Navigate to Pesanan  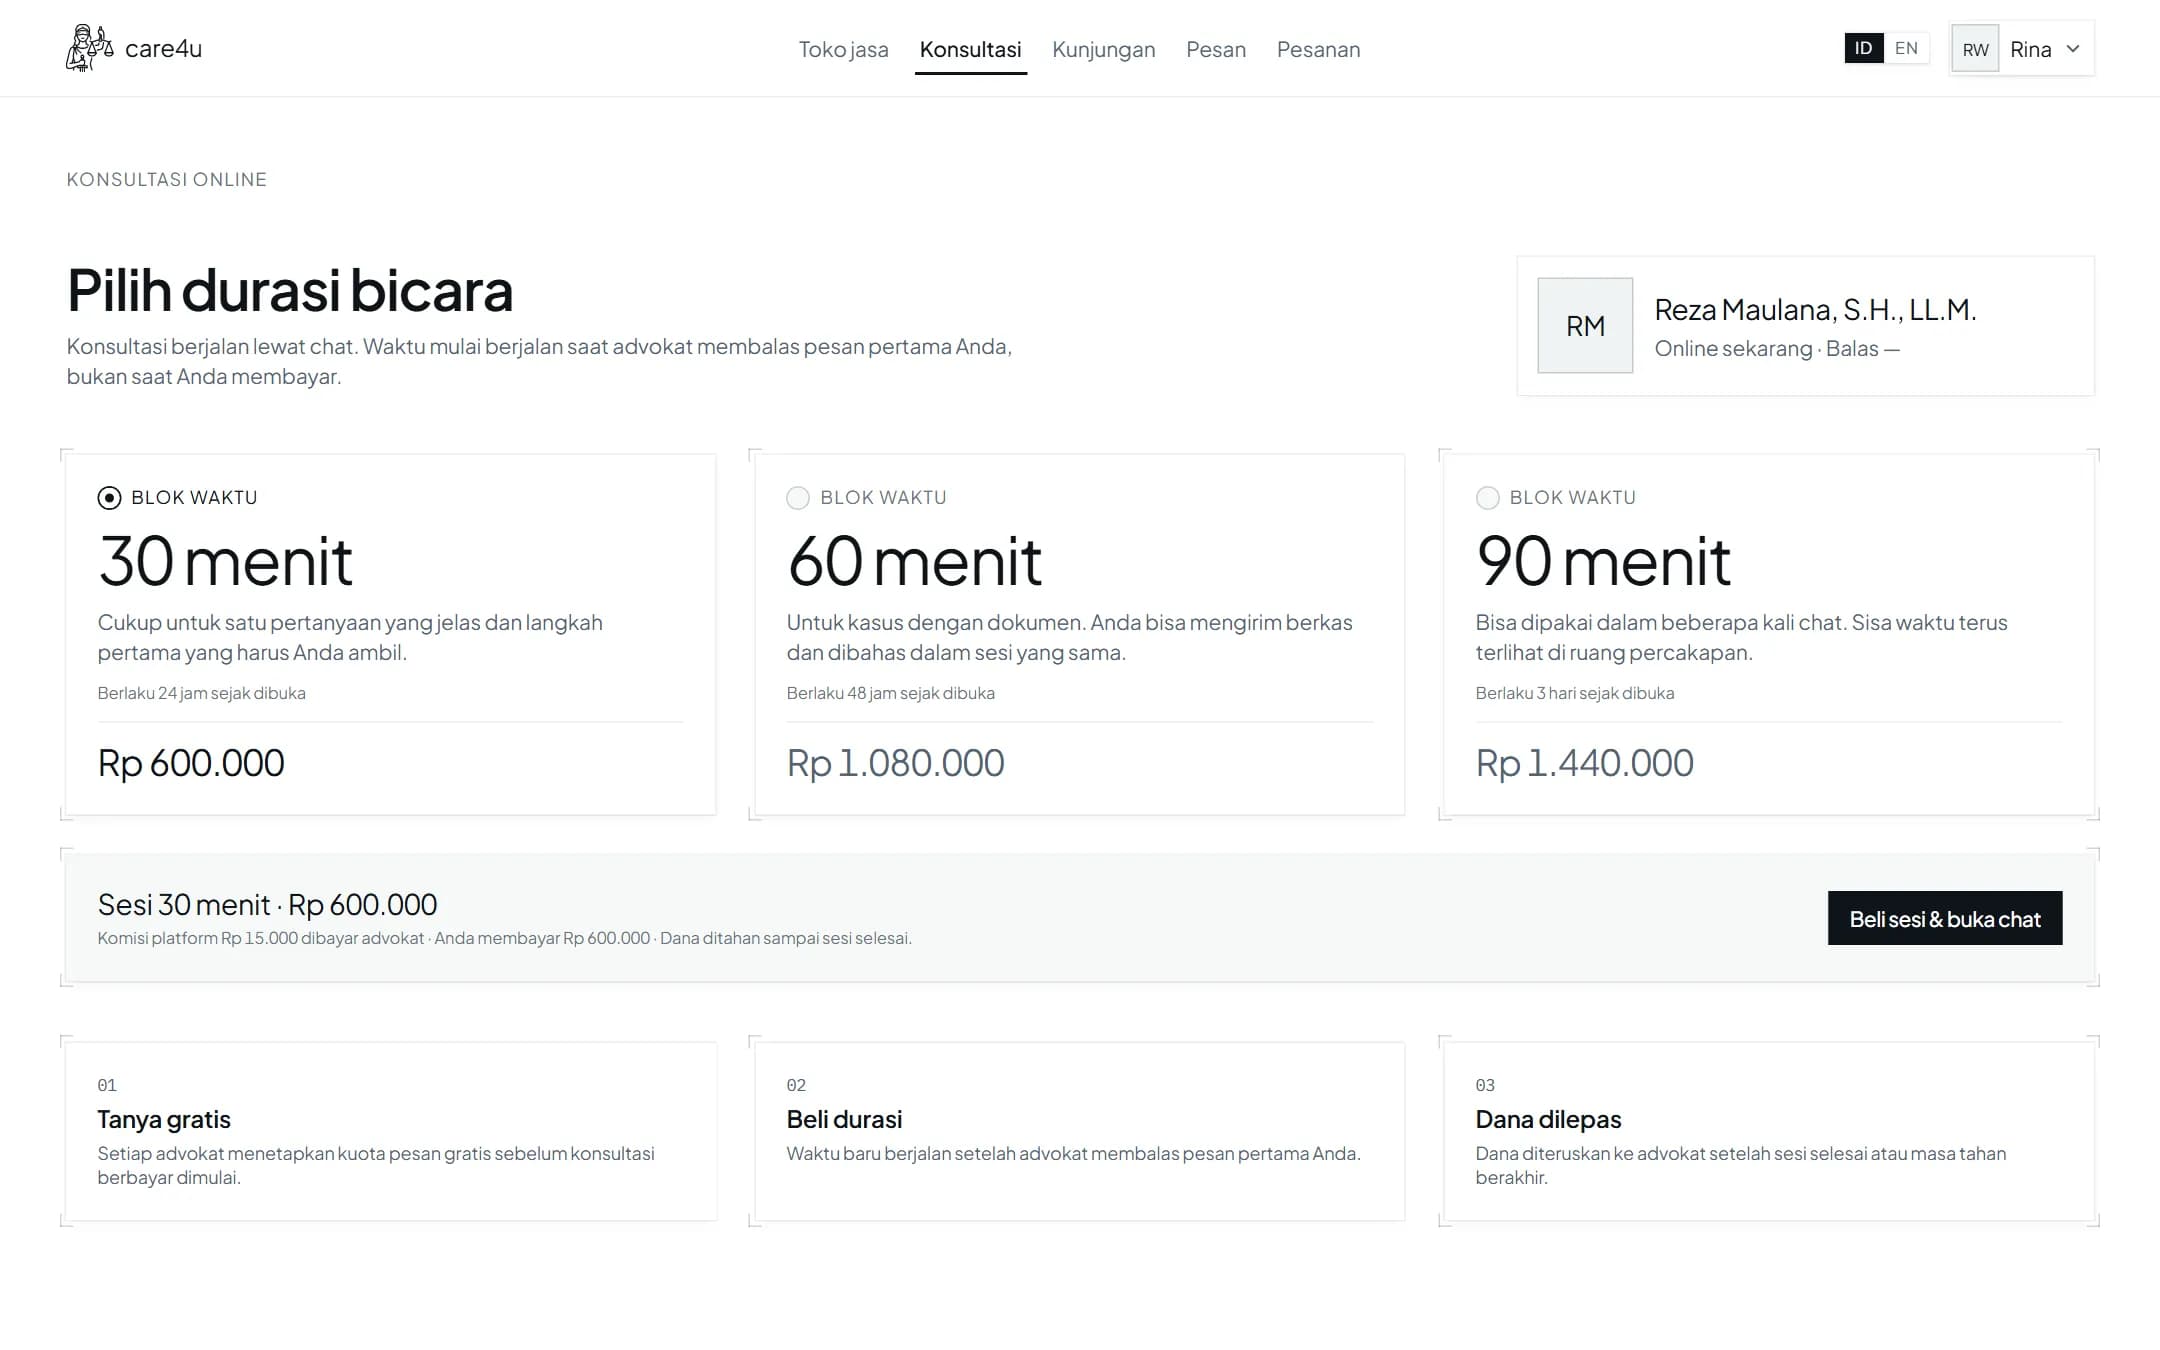tap(1318, 49)
